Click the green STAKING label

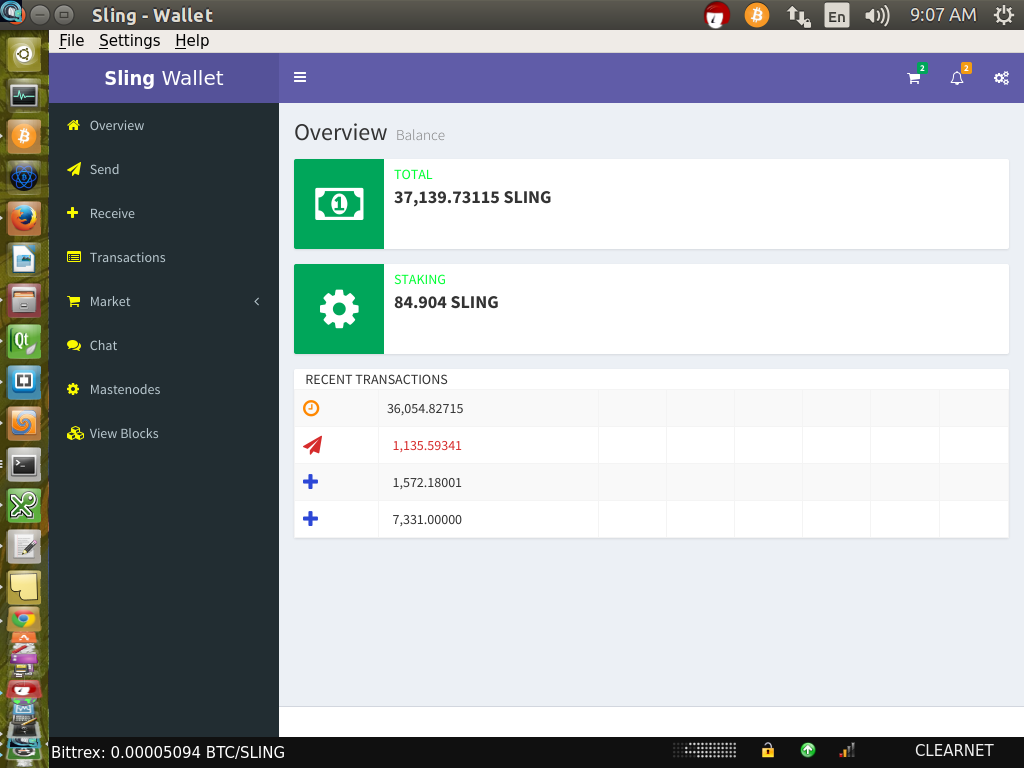point(420,280)
